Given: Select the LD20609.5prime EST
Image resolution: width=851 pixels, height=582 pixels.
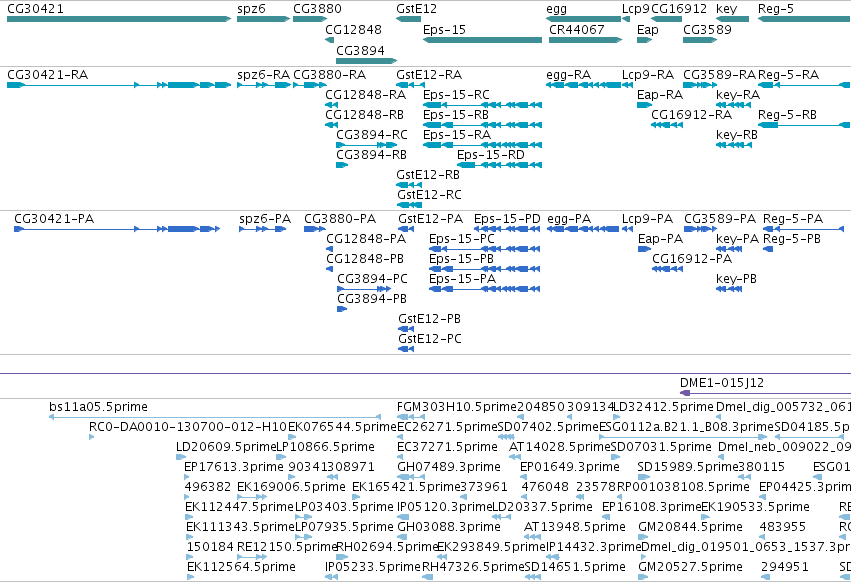Looking at the screenshot, I should 181,457.
